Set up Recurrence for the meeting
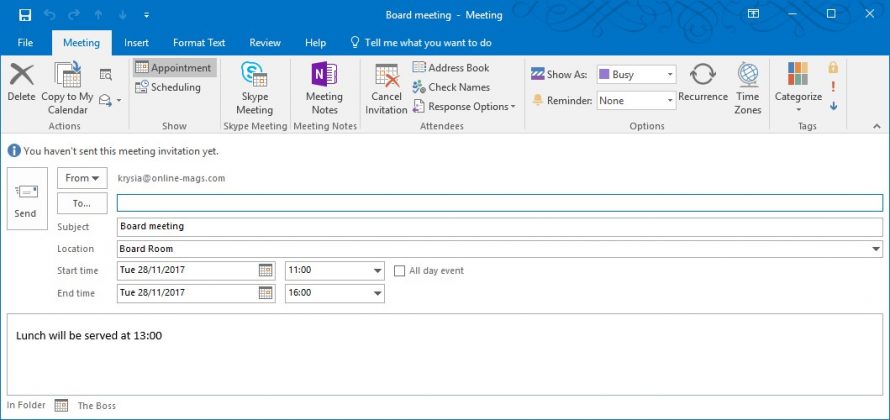This screenshot has width=890, height=420. click(703, 83)
